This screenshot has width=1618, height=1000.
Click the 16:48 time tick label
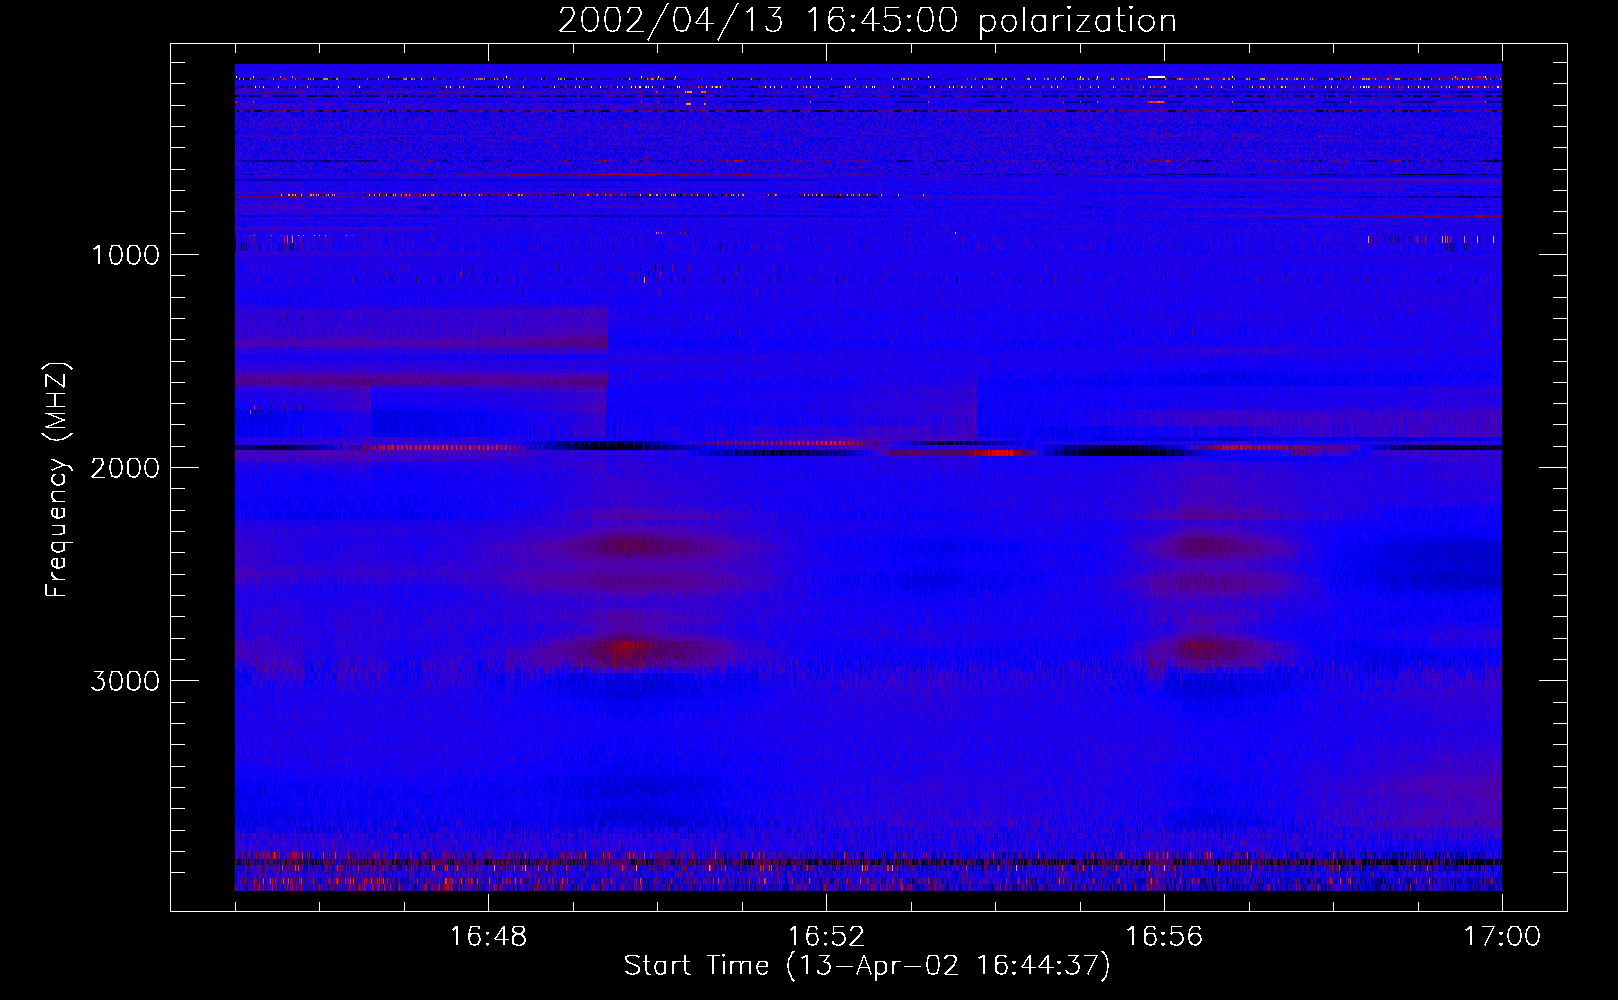tap(488, 937)
